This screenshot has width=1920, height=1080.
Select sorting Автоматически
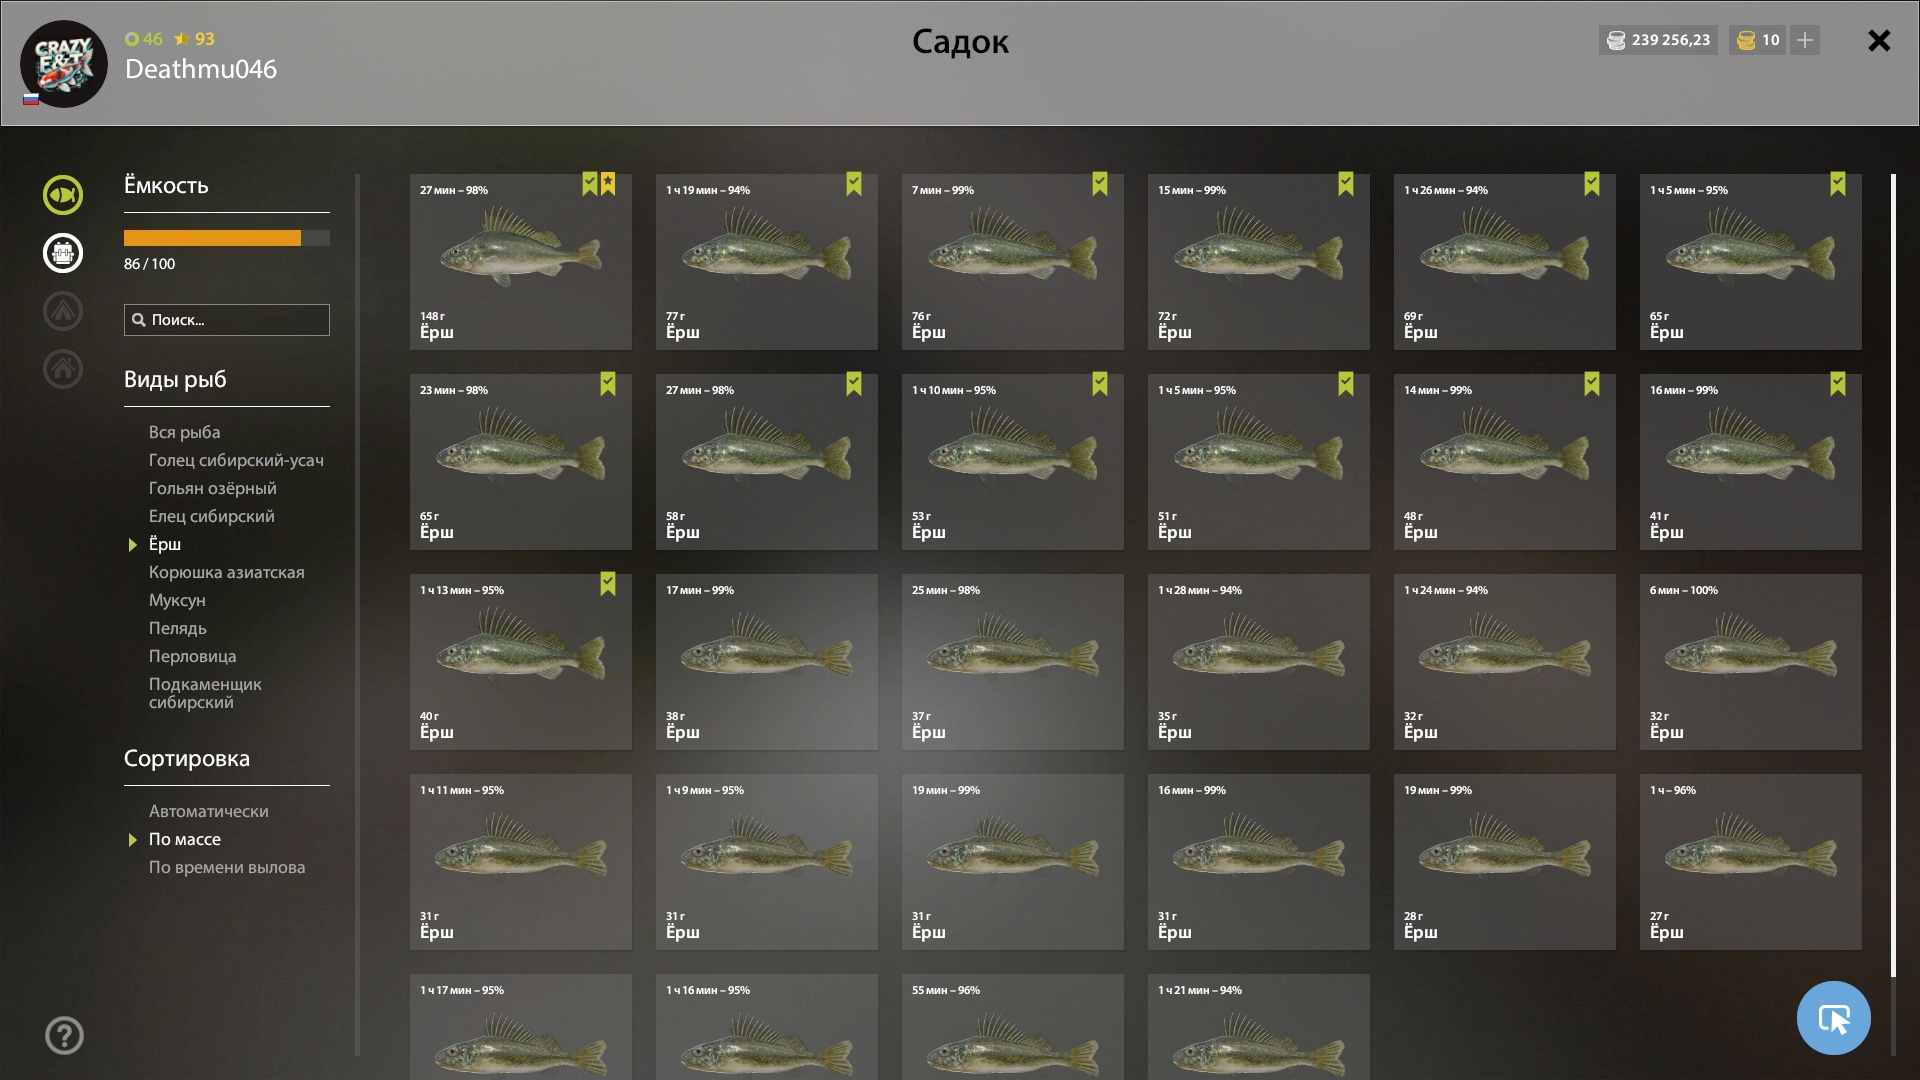[208, 811]
